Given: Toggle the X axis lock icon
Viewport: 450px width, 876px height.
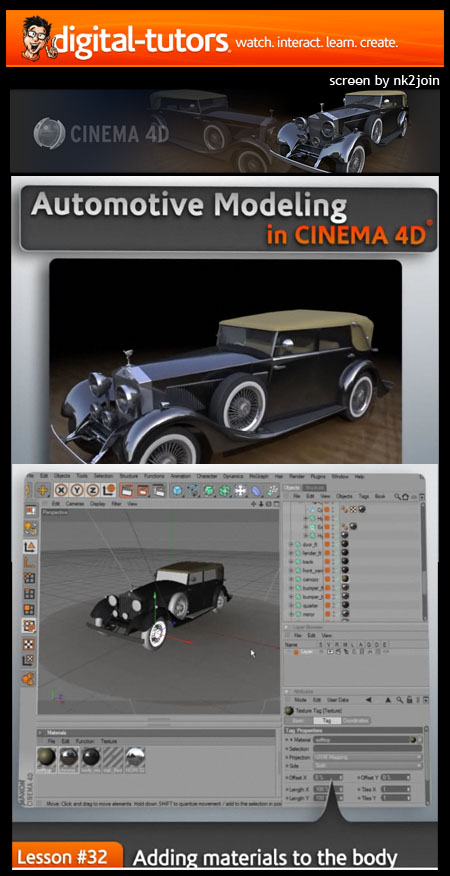Looking at the screenshot, I should pos(61,491).
